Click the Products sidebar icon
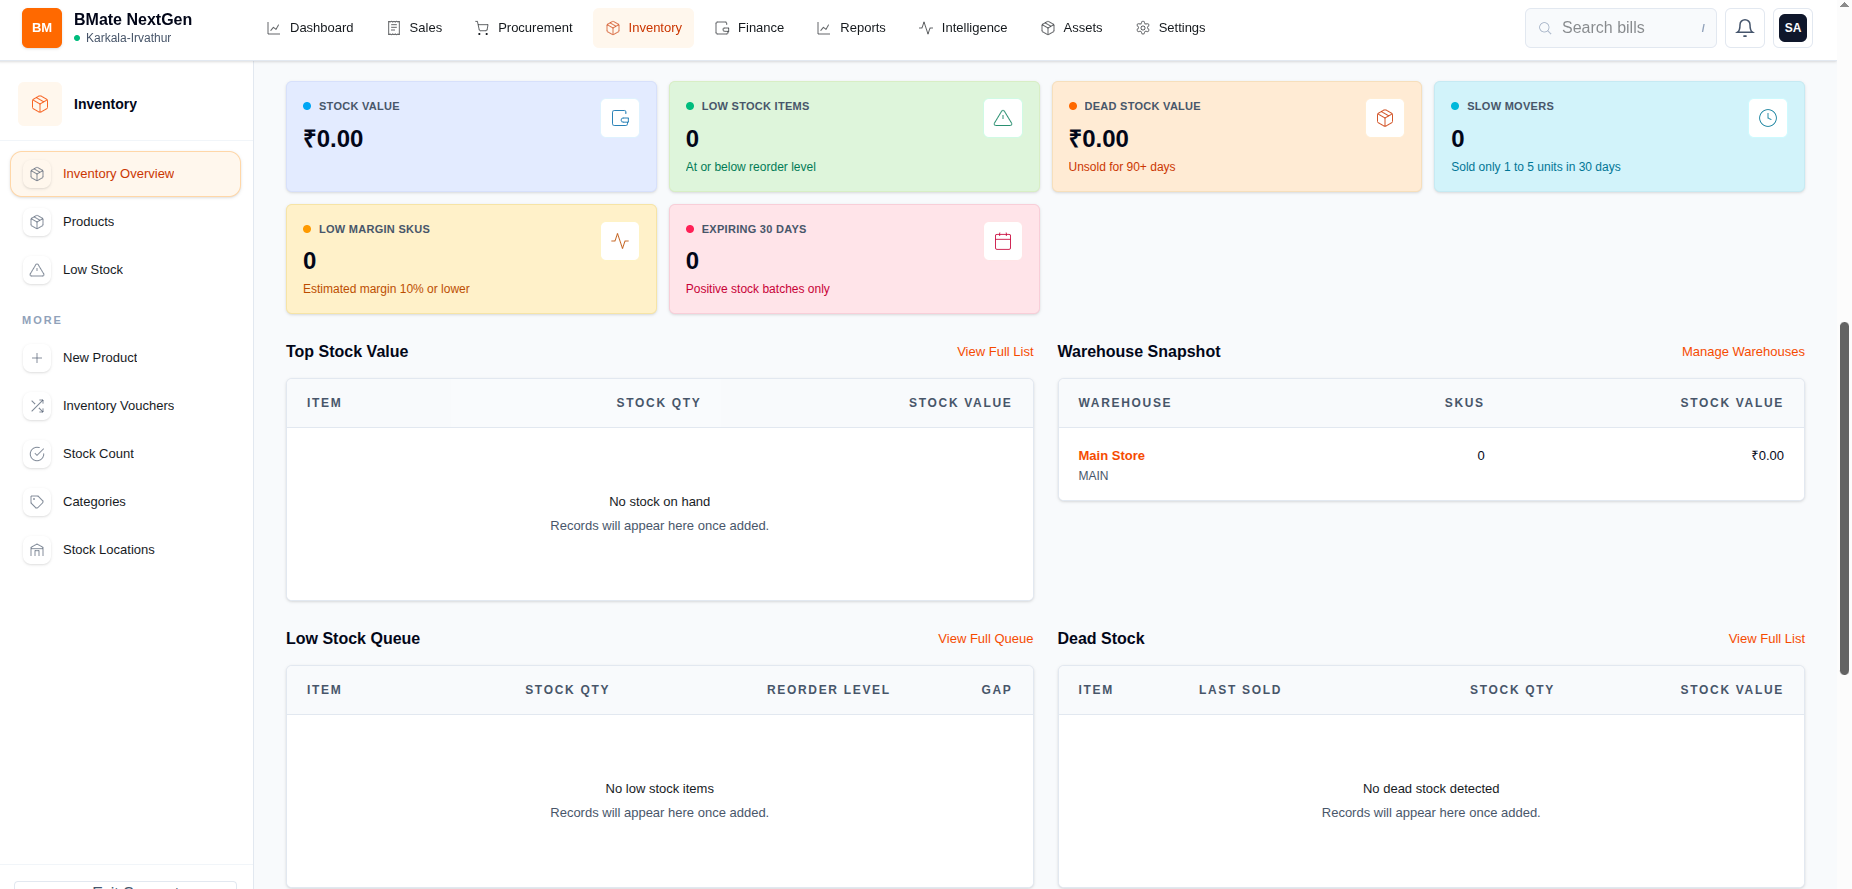Viewport: 1852px width, 889px height. [37, 222]
